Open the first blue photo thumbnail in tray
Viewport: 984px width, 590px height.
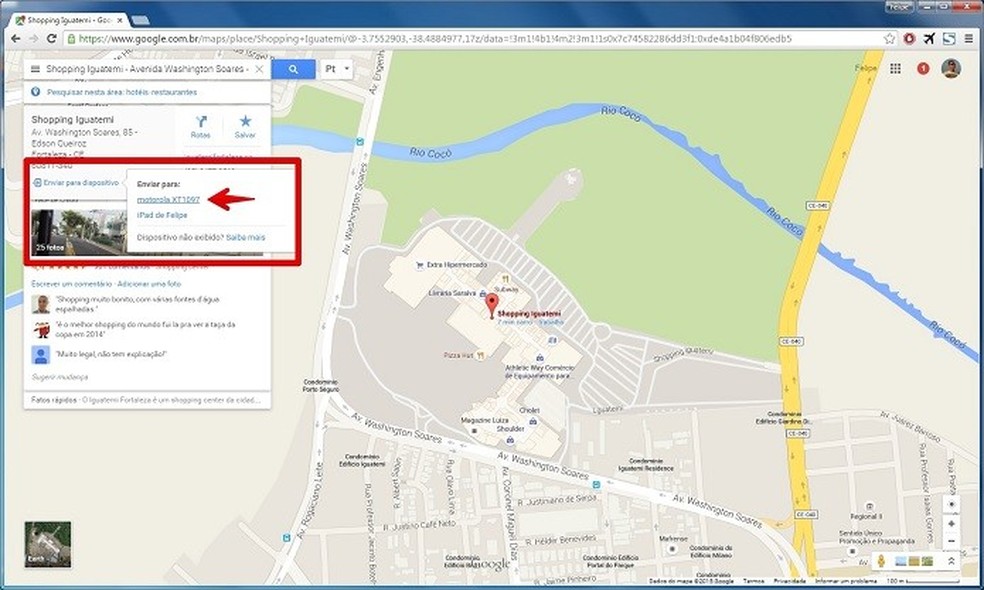pos(901,561)
